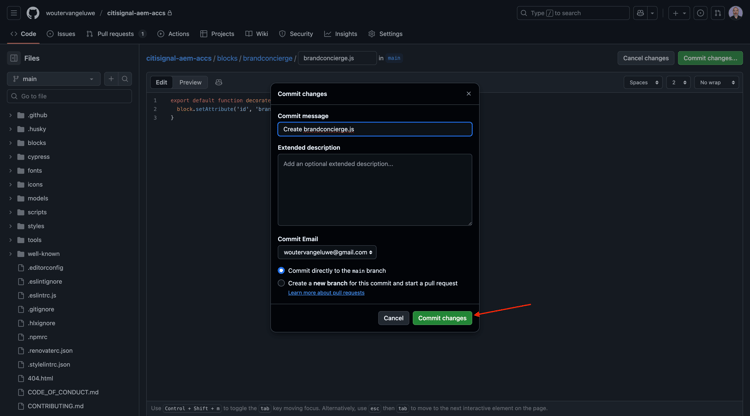750x416 pixels.
Task: Add a file with the plus icon
Action: (111, 79)
